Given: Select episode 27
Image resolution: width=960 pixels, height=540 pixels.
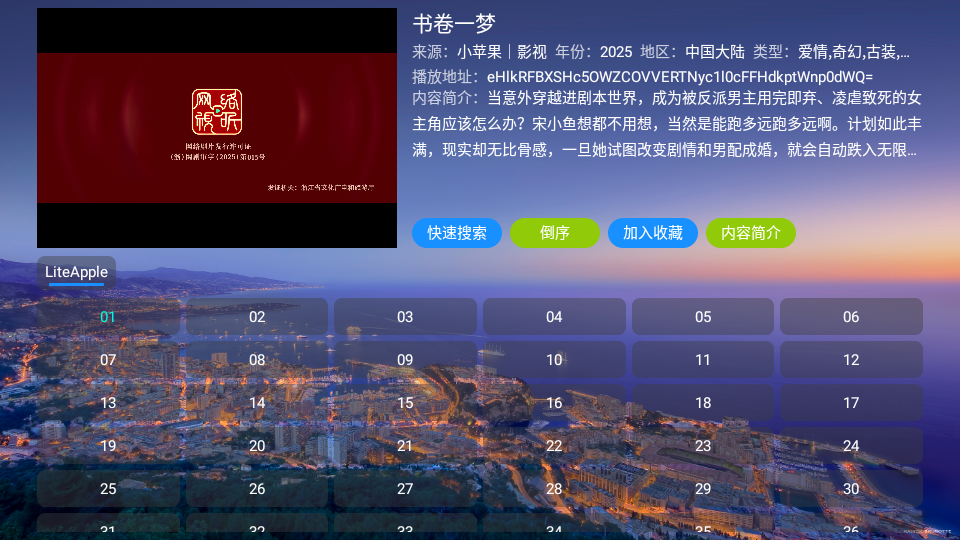Looking at the screenshot, I should click(405, 489).
